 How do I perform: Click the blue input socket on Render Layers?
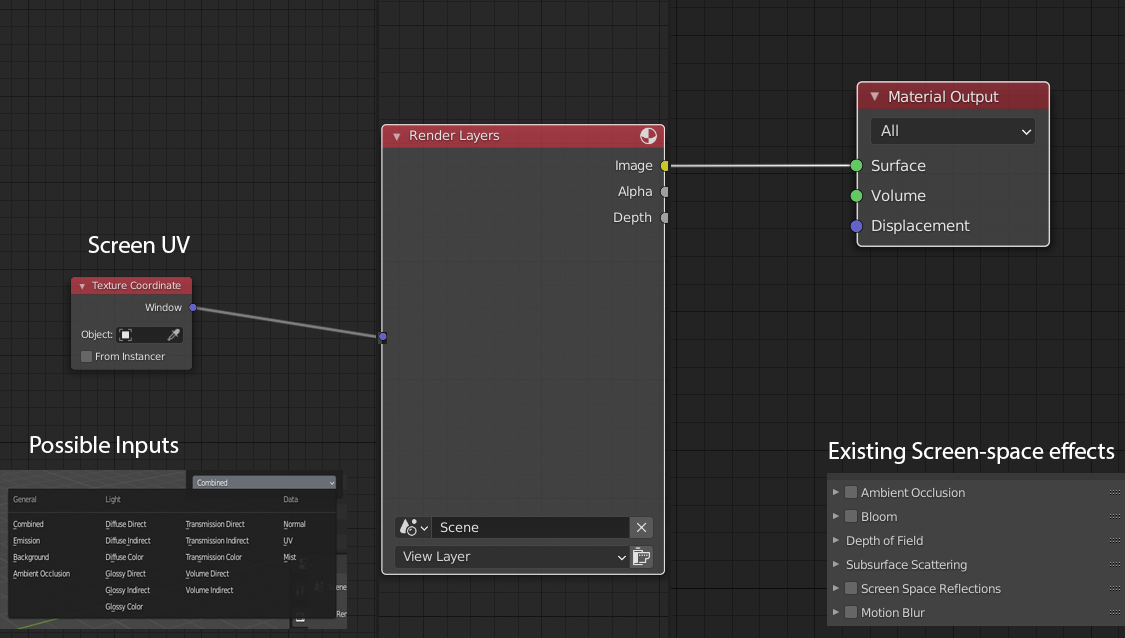[382, 337]
